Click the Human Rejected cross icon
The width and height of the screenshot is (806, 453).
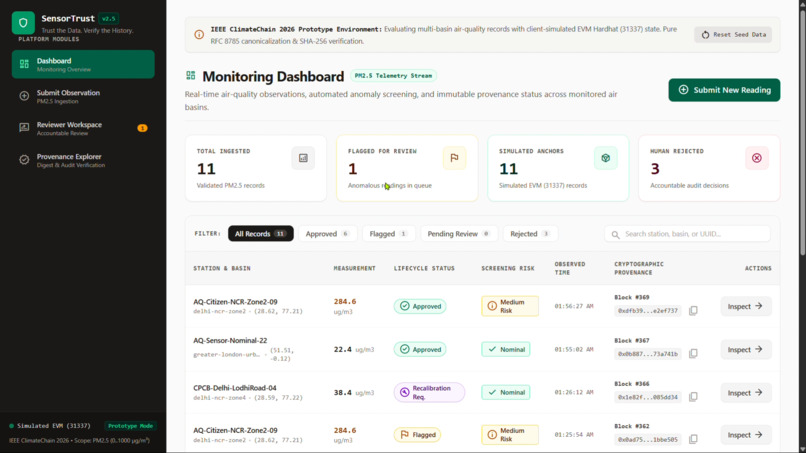pos(757,158)
